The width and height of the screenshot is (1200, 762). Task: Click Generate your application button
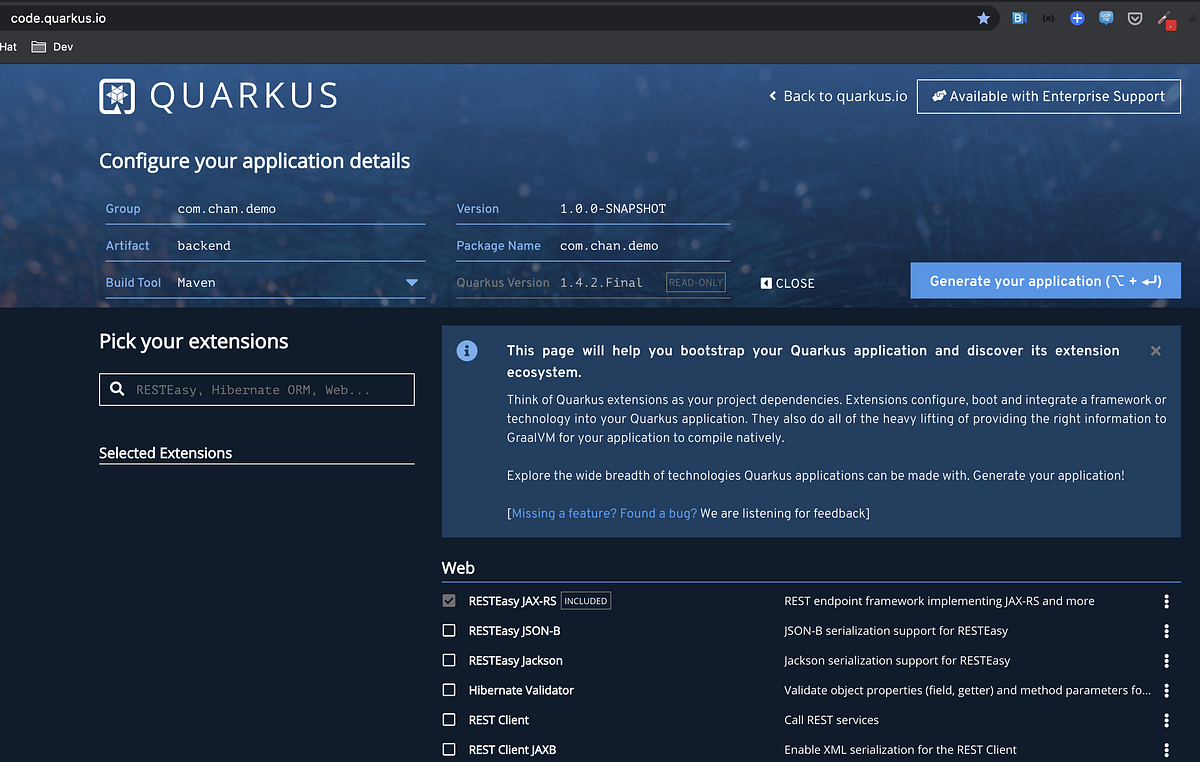(1044, 281)
